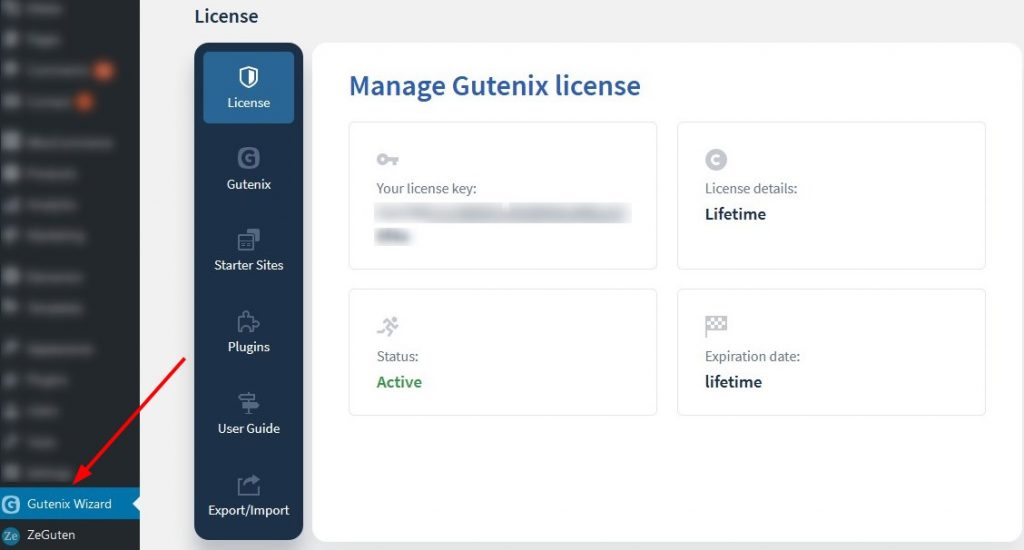Screen dimensions: 1024x550
Task: Click the Export/Import share icon
Action: click(248, 485)
